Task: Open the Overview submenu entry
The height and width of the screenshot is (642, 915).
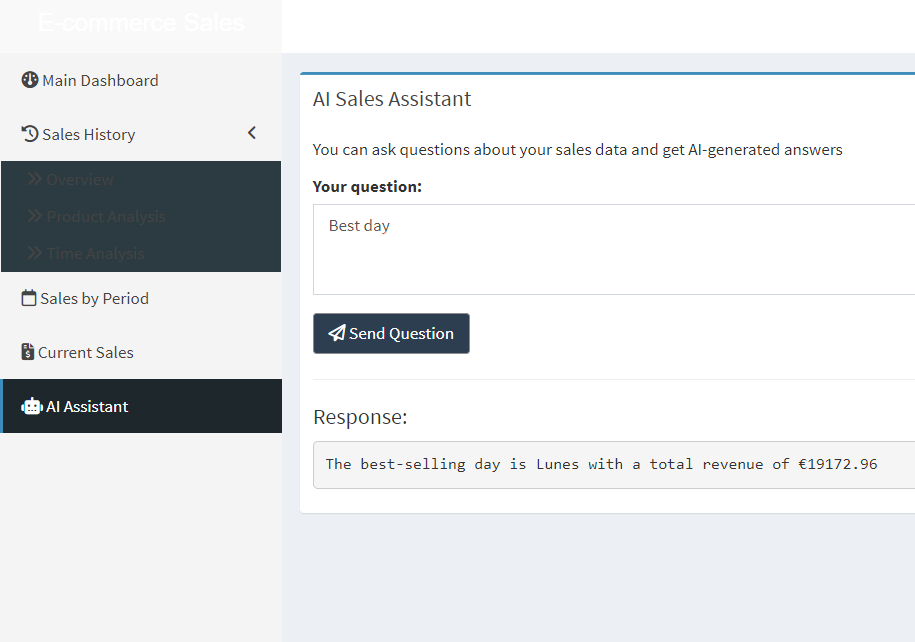Action: pyautogui.click(x=141, y=180)
